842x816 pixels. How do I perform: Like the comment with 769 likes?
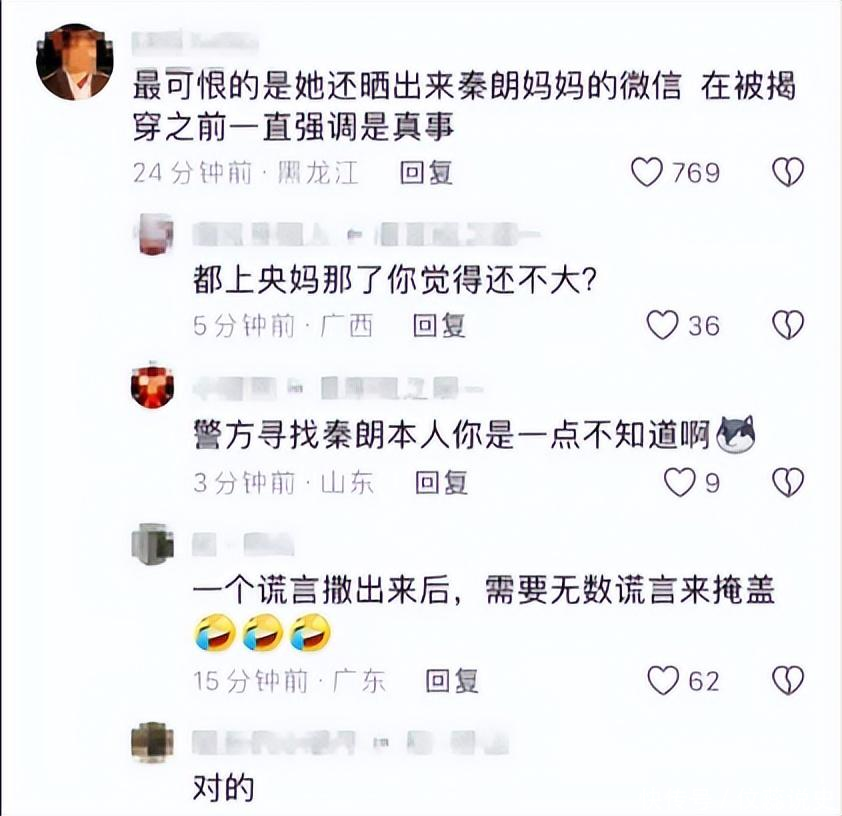coord(647,172)
